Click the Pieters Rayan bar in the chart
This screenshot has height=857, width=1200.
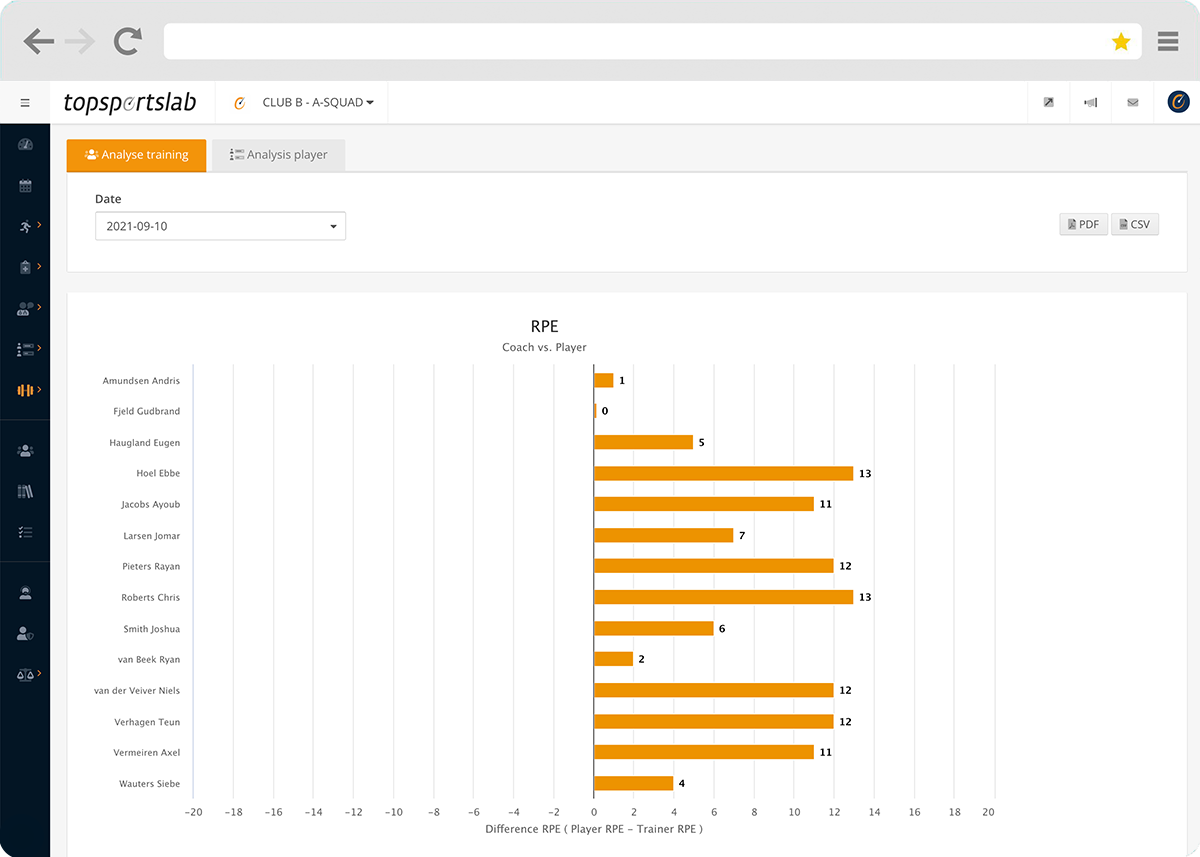click(714, 566)
